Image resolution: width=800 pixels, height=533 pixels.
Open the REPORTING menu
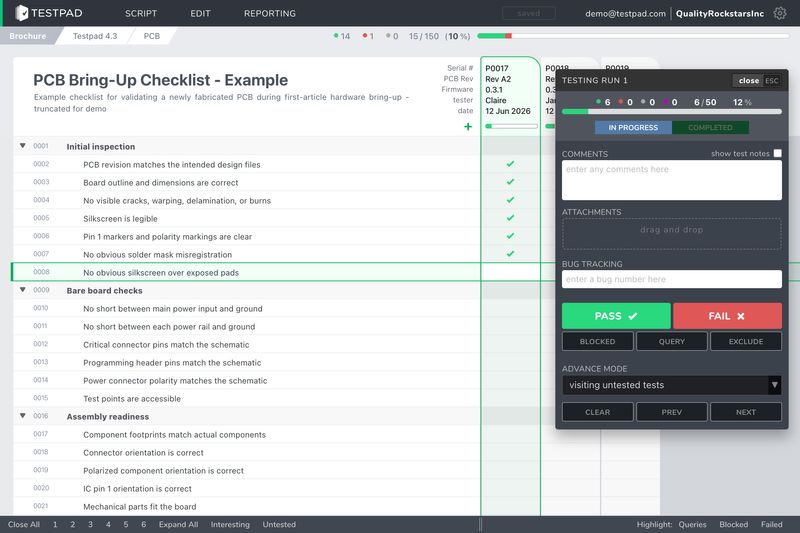click(x=269, y=13)
